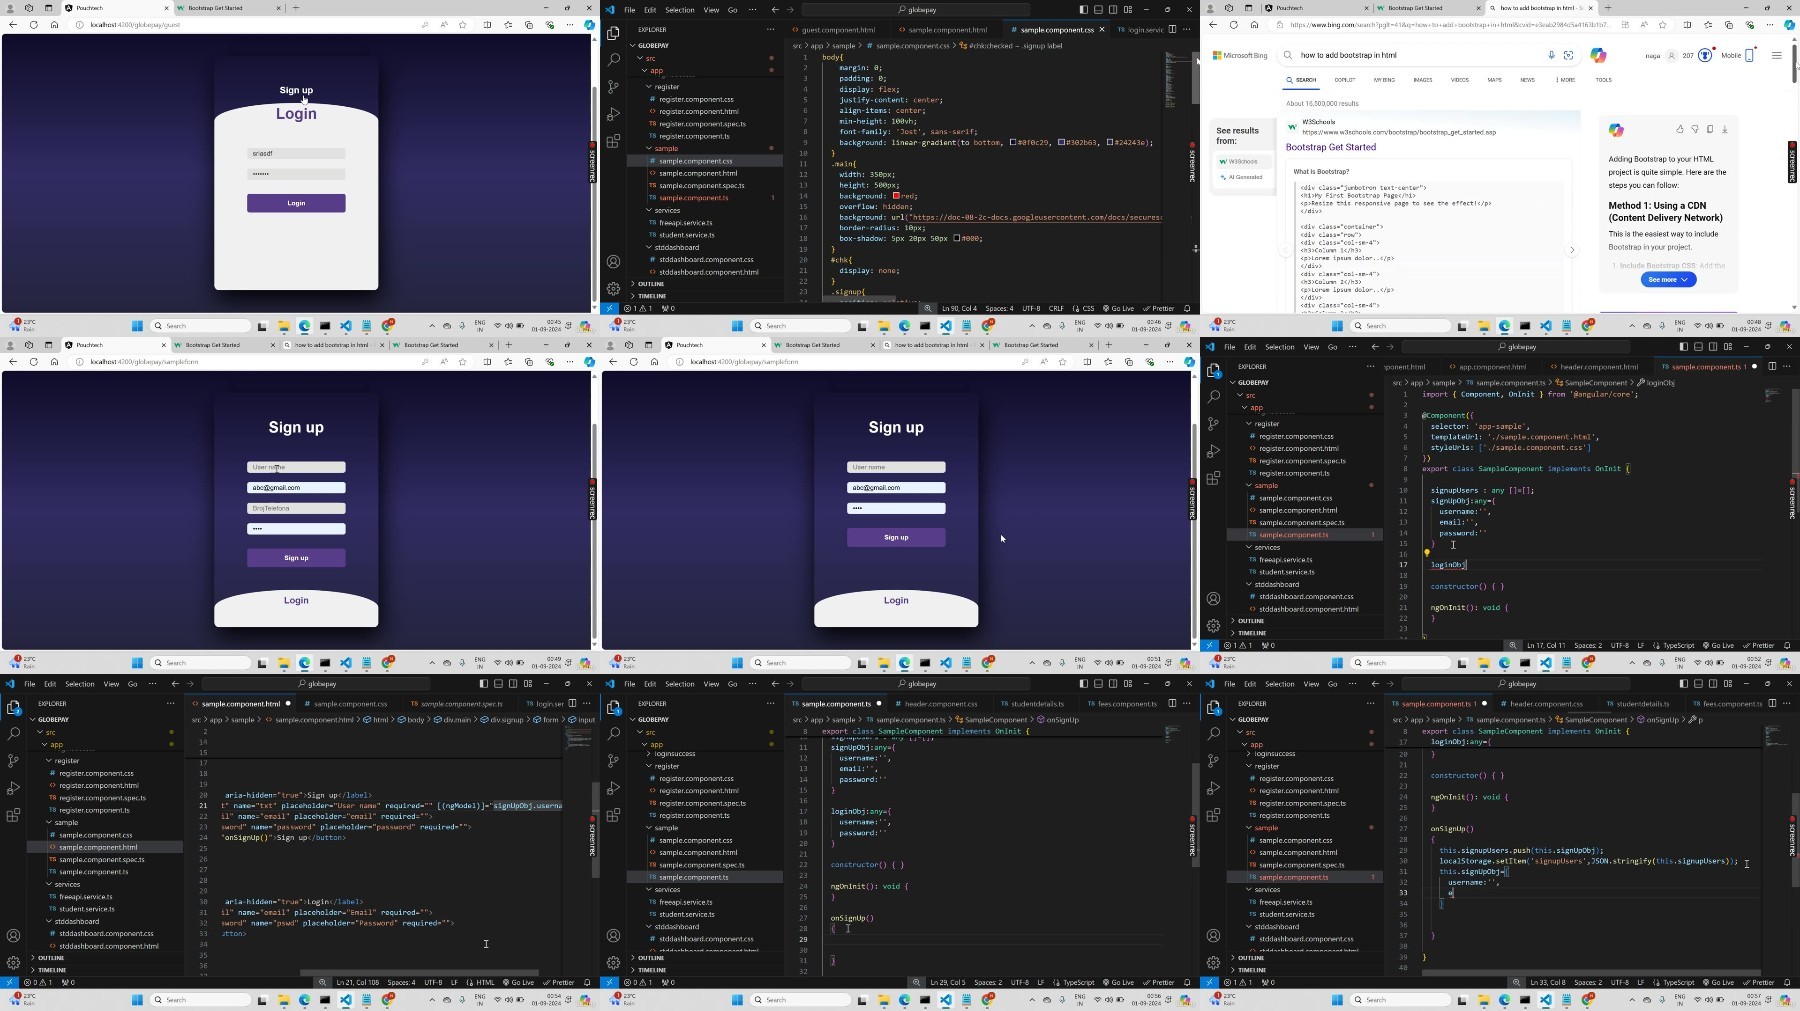Click #0f0c29 color swatch in CSS editor

(x=1013, y=142)
